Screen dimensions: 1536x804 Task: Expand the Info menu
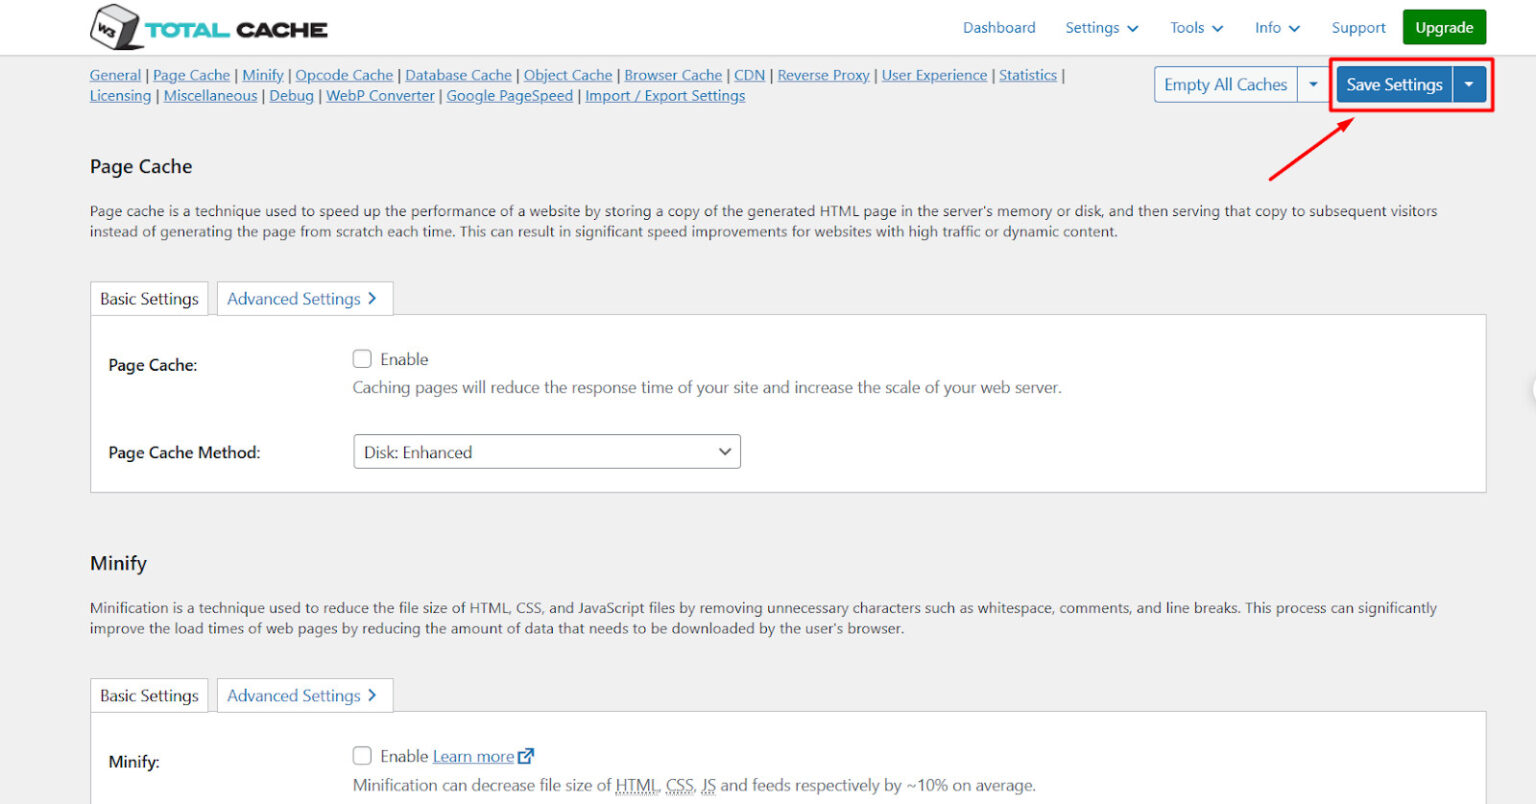(1277, 28)
